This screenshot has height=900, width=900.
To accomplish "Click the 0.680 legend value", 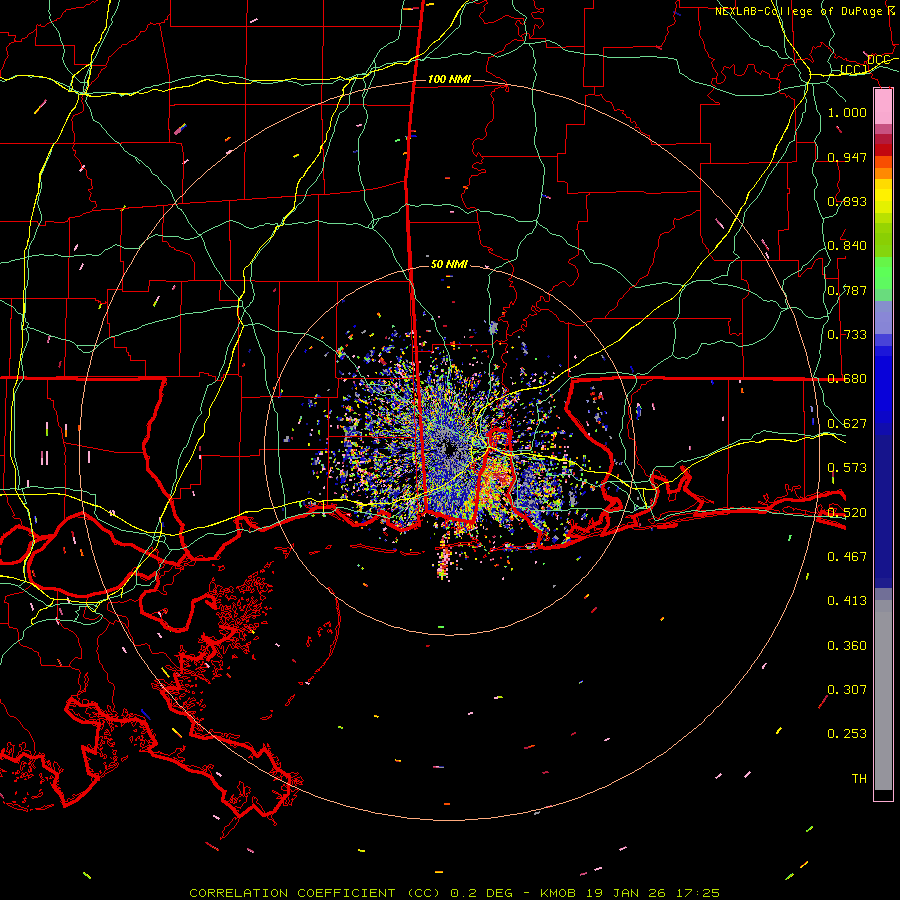I will point(847,379).
